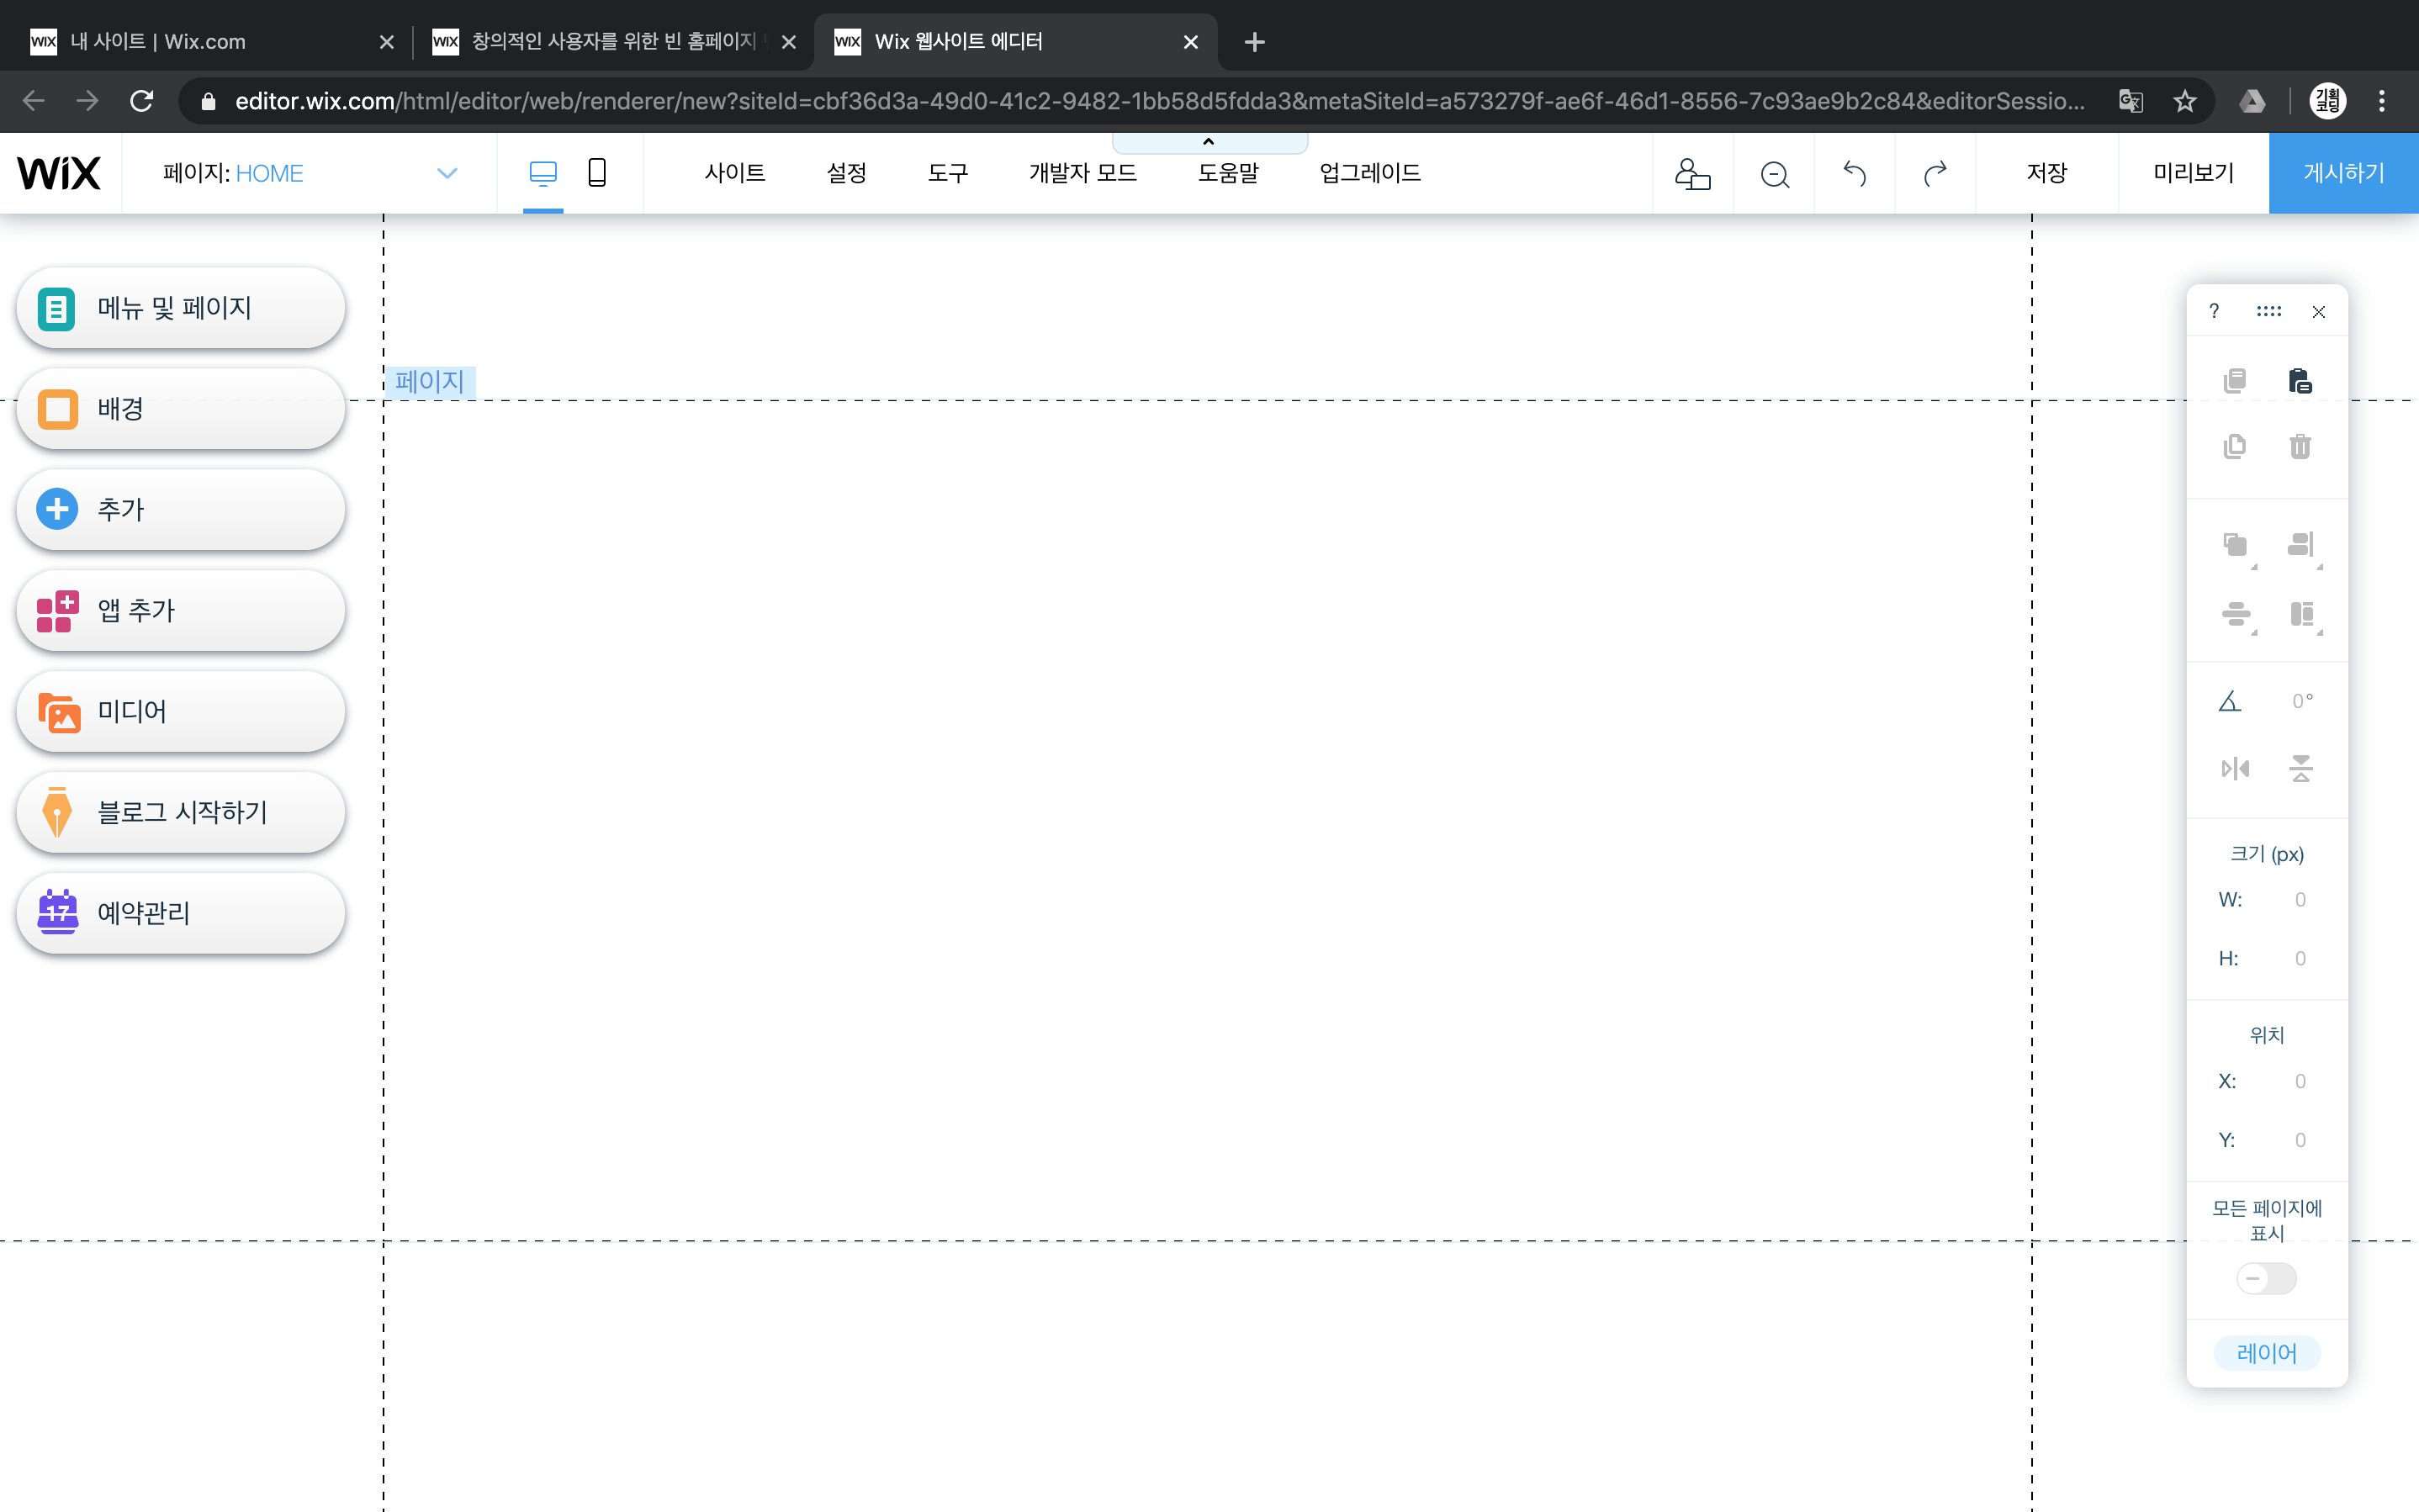
Task: Open the 사이트 menu
Action: click(x=734, y=173)
